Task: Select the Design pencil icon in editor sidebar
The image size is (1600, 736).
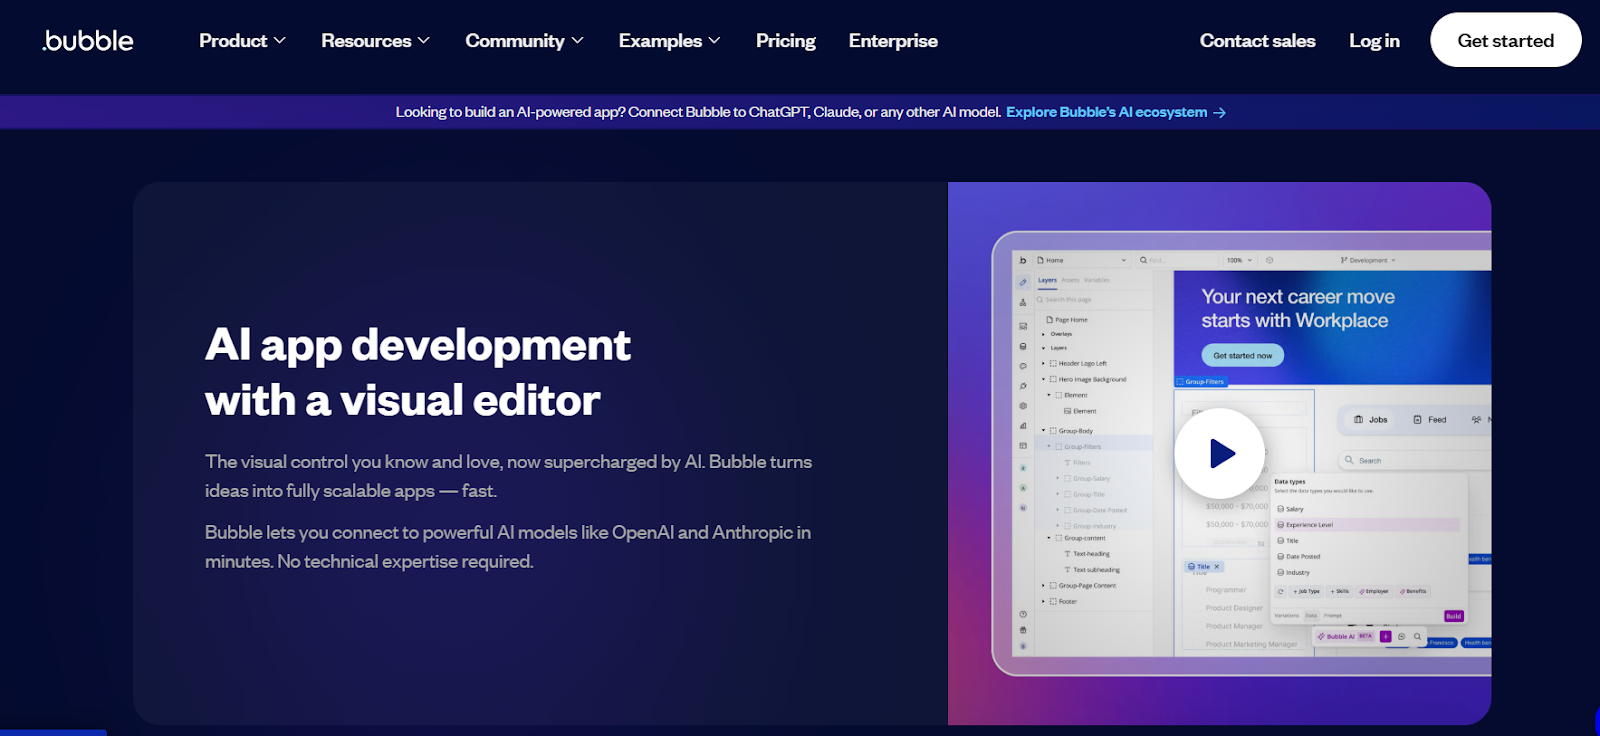Action: pos(1023,282)
